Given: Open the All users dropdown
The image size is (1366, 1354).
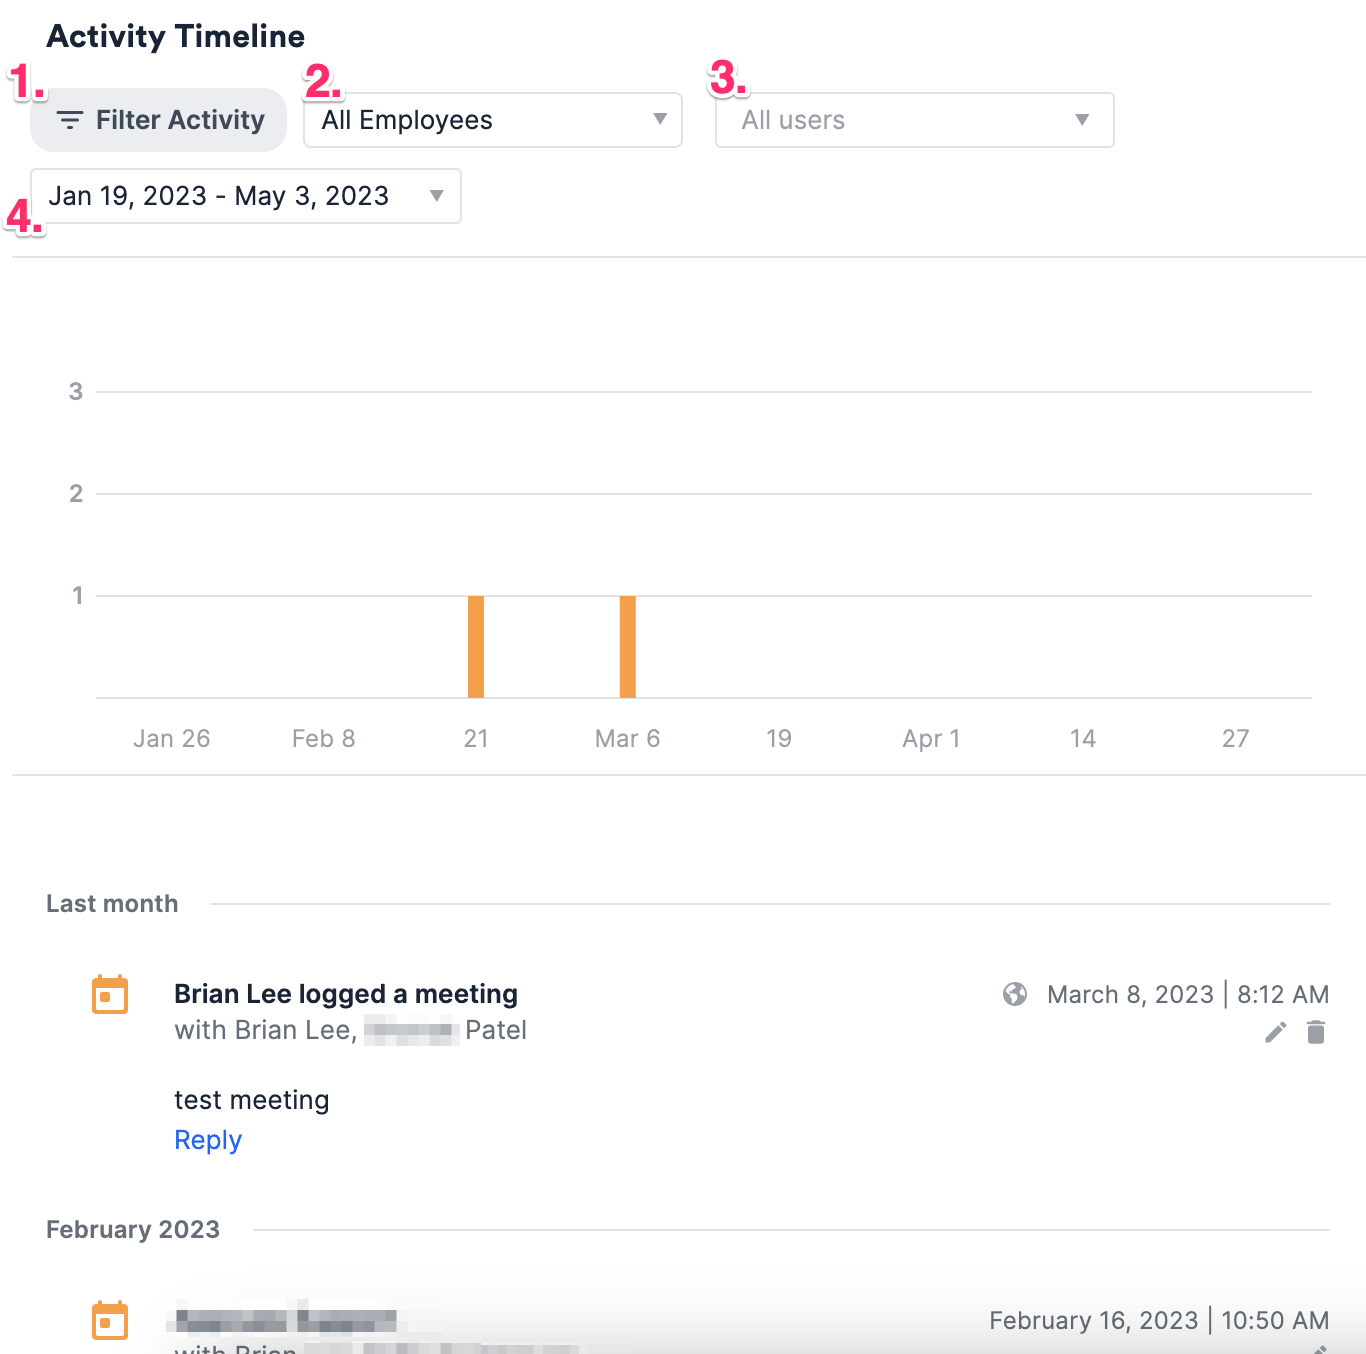Looking at the screenshot, I should (x=913, y=119).
